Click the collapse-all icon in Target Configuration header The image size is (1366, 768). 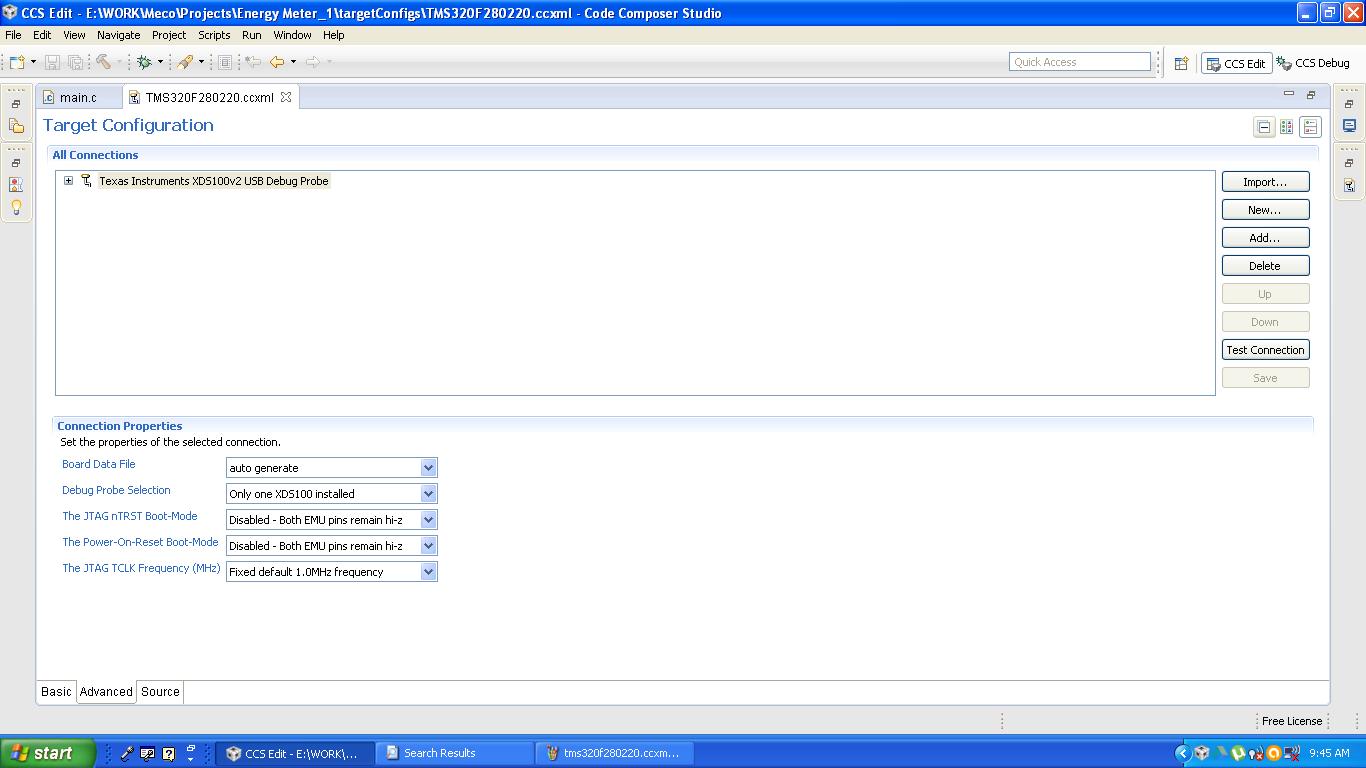click(x=1264, y=127)
